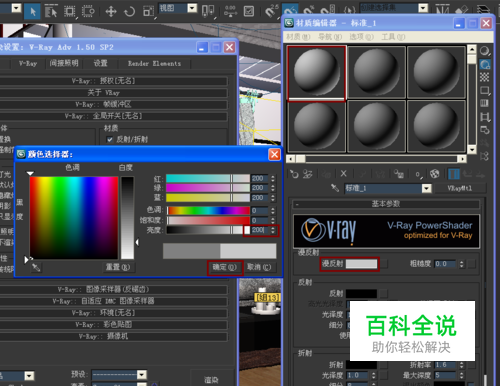The image size is (500, 386).
Task: Click Make Preview icon in side toolbar
Action: pos(485,117)
